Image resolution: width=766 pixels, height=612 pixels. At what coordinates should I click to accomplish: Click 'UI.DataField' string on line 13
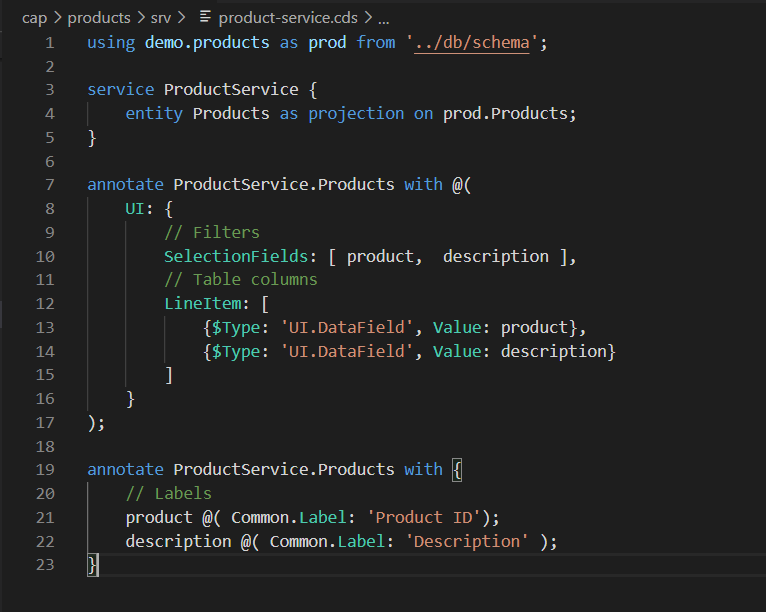[346, 327]
